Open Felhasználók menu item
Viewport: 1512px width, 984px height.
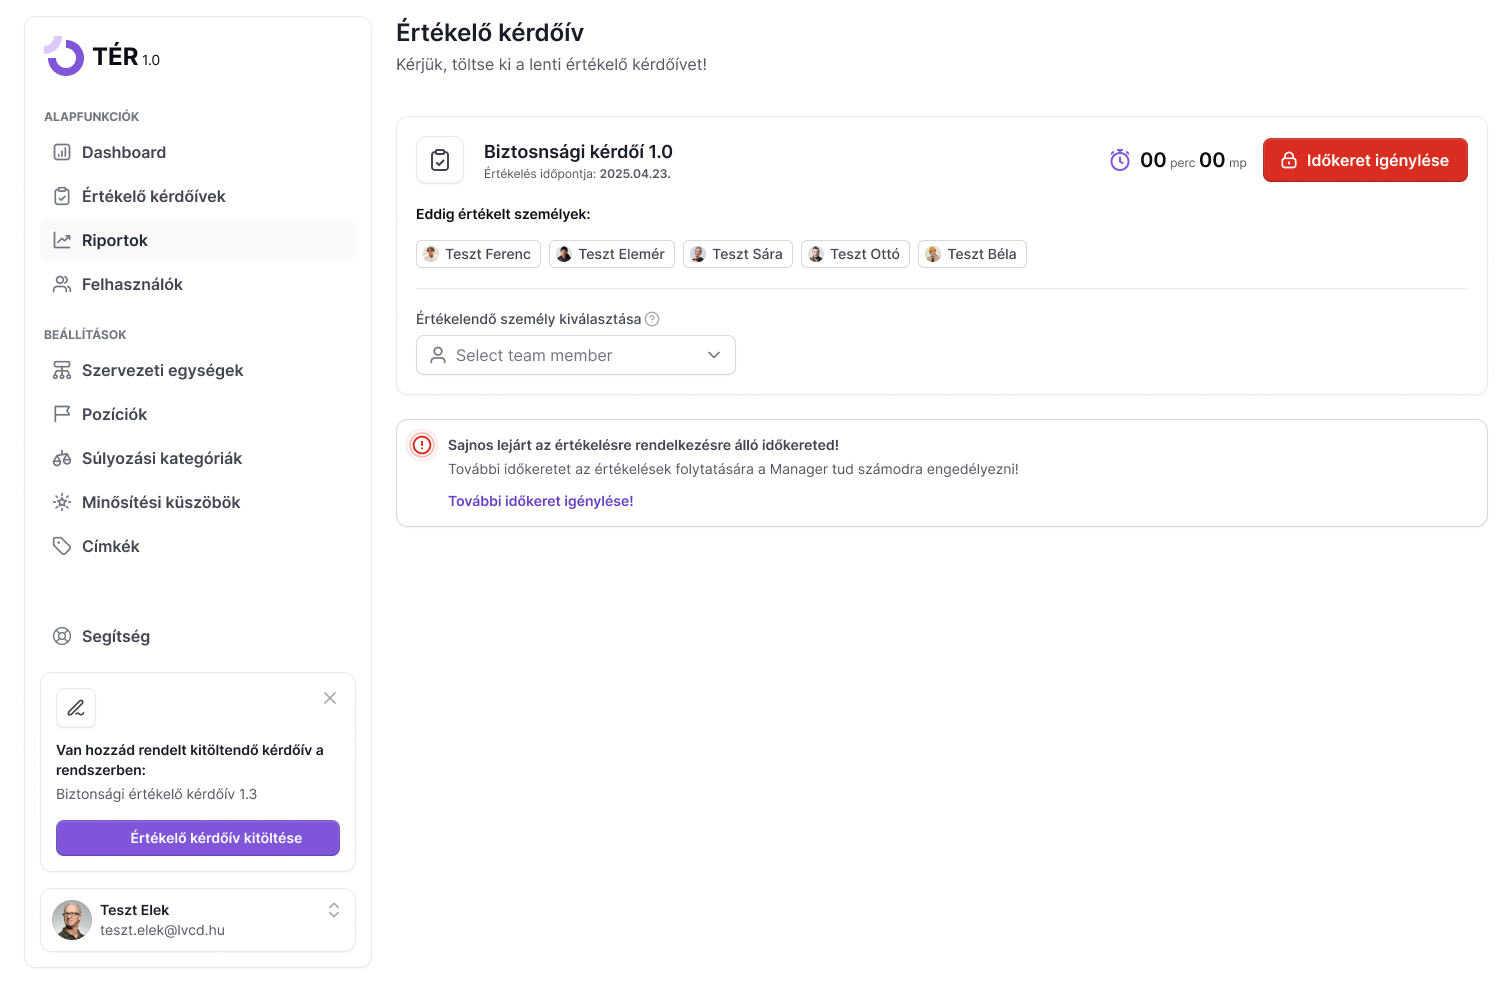pos(132,284)
